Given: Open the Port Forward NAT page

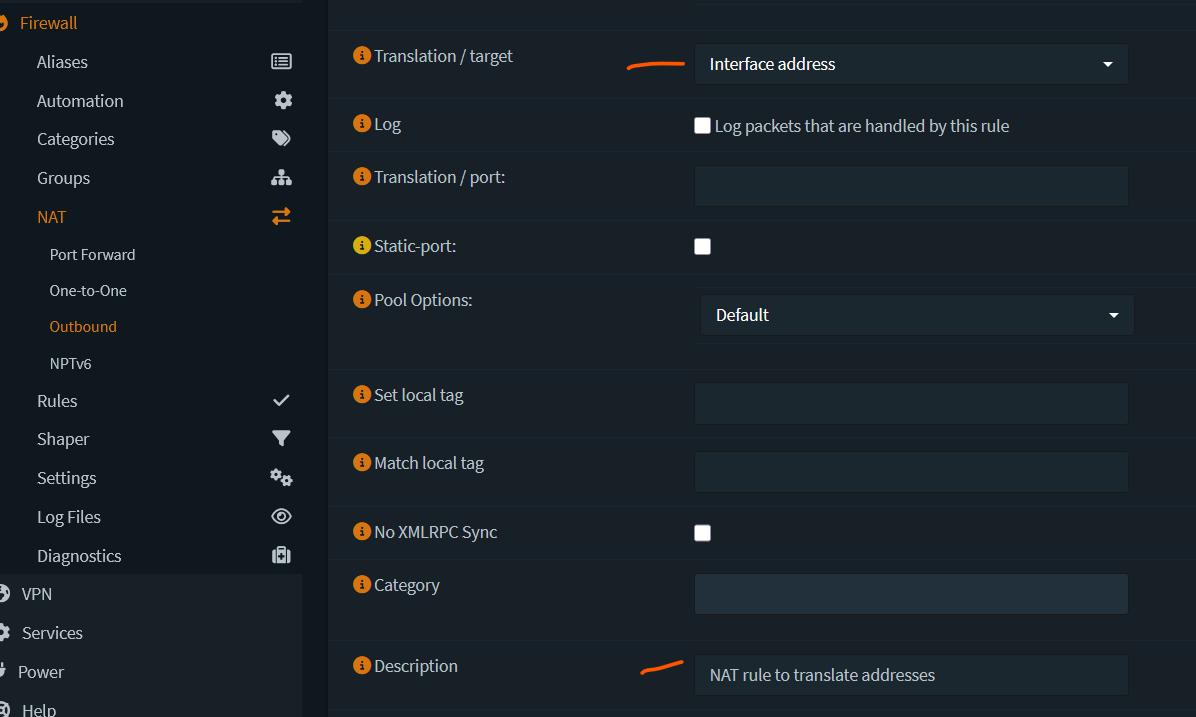Looking at the screenshot, I should pos(92,255).
